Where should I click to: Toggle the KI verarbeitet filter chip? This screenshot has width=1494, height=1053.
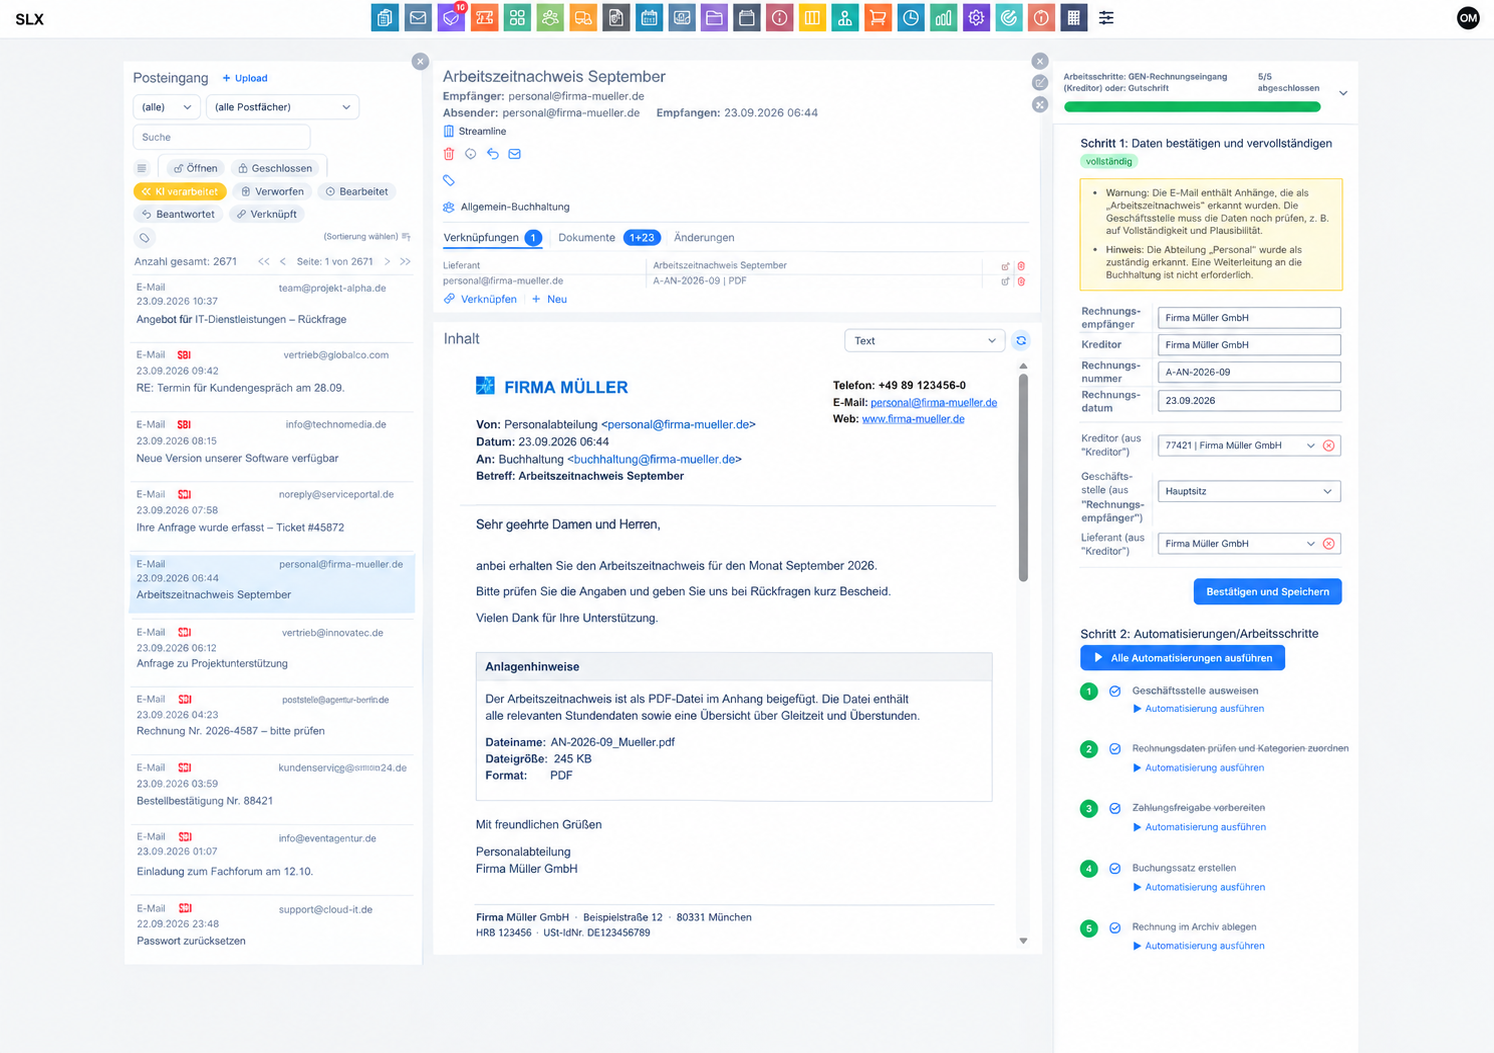click(180, 191)
